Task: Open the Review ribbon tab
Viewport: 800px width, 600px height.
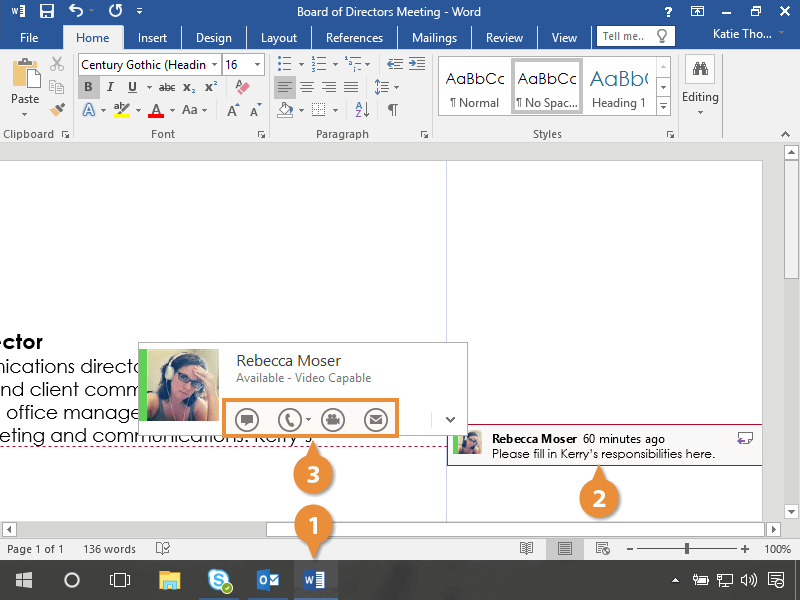Action: (504, 38)
